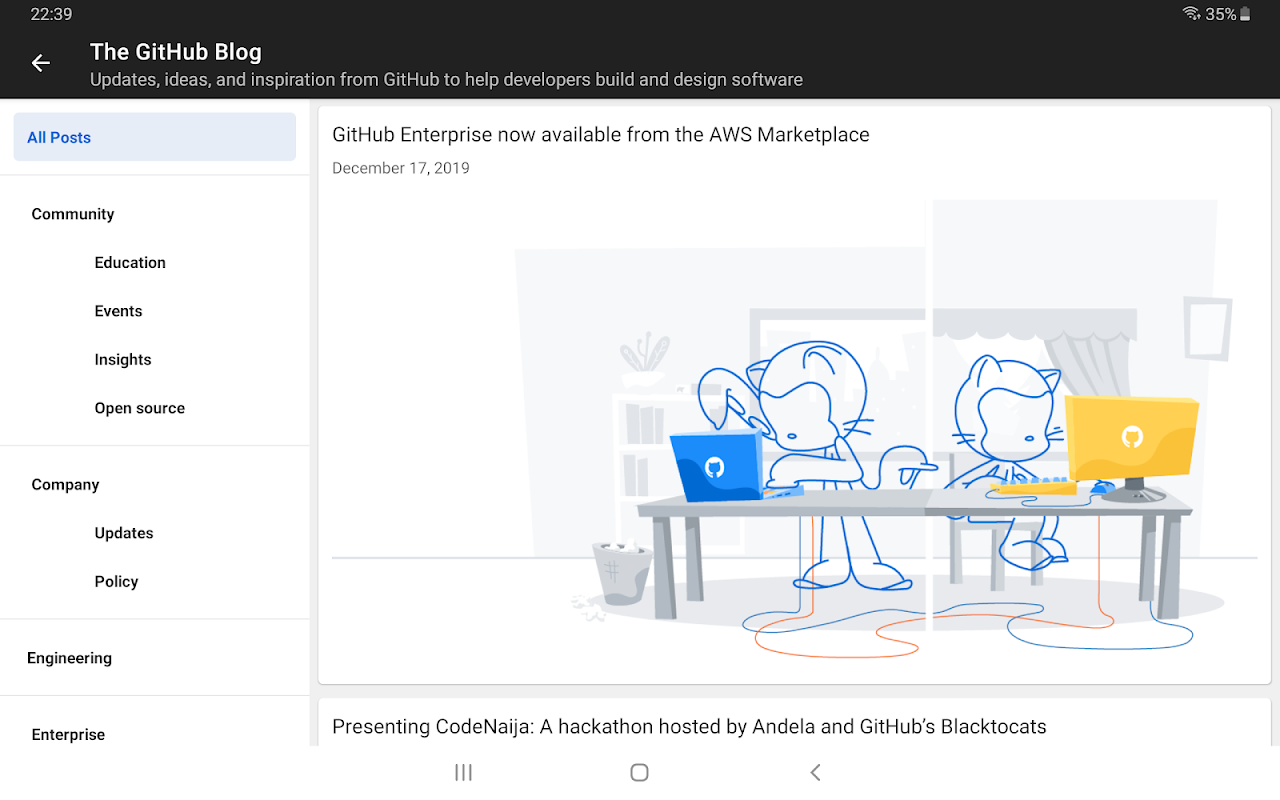Tap the back arrow in header
This screenshot has height=800, width=1280.
click(x=40, y=63)
